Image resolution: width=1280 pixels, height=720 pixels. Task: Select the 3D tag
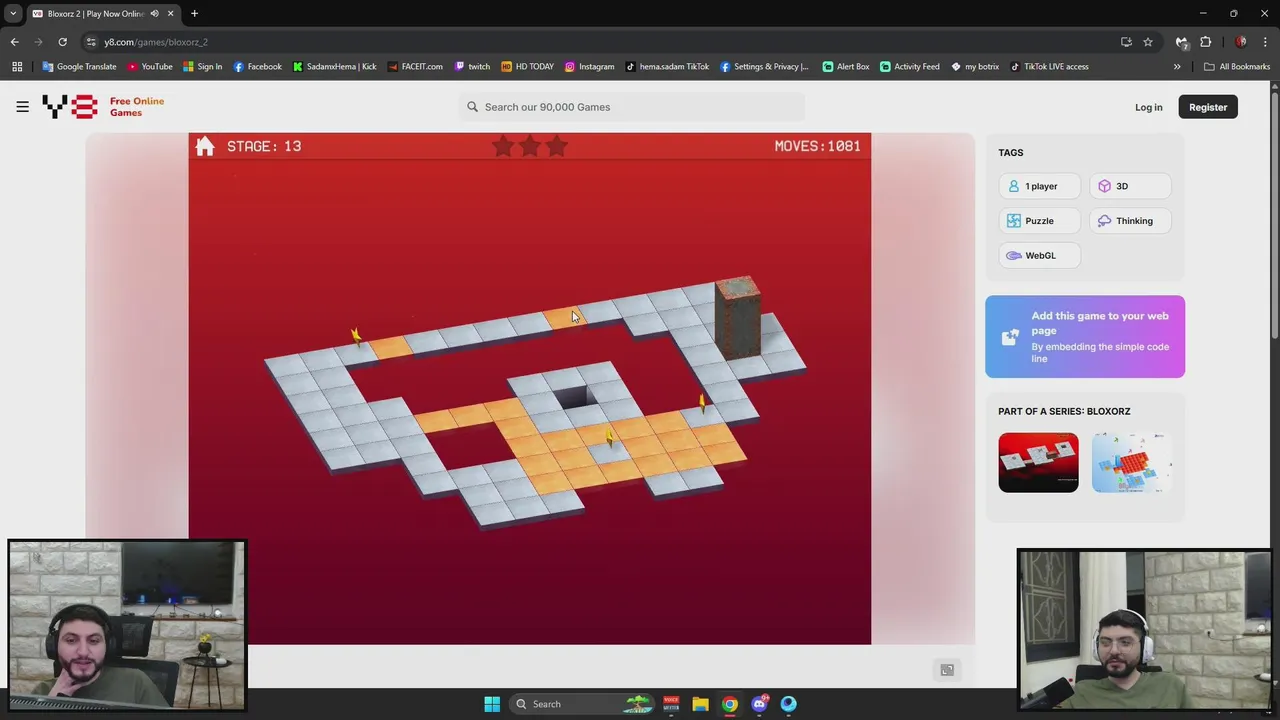pos(1129,186)
